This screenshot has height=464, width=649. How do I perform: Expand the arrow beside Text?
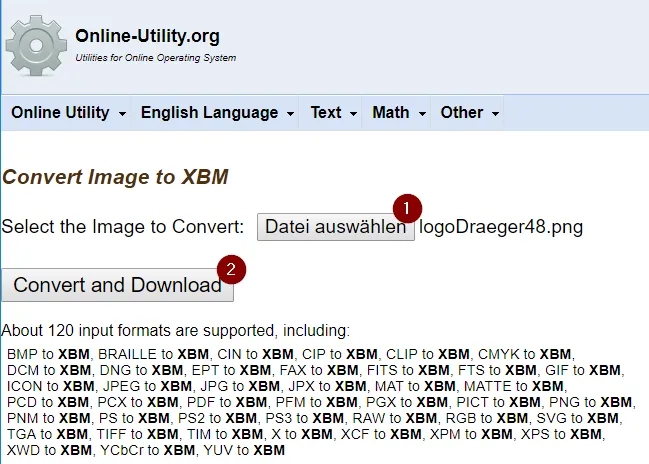[354, 114]
